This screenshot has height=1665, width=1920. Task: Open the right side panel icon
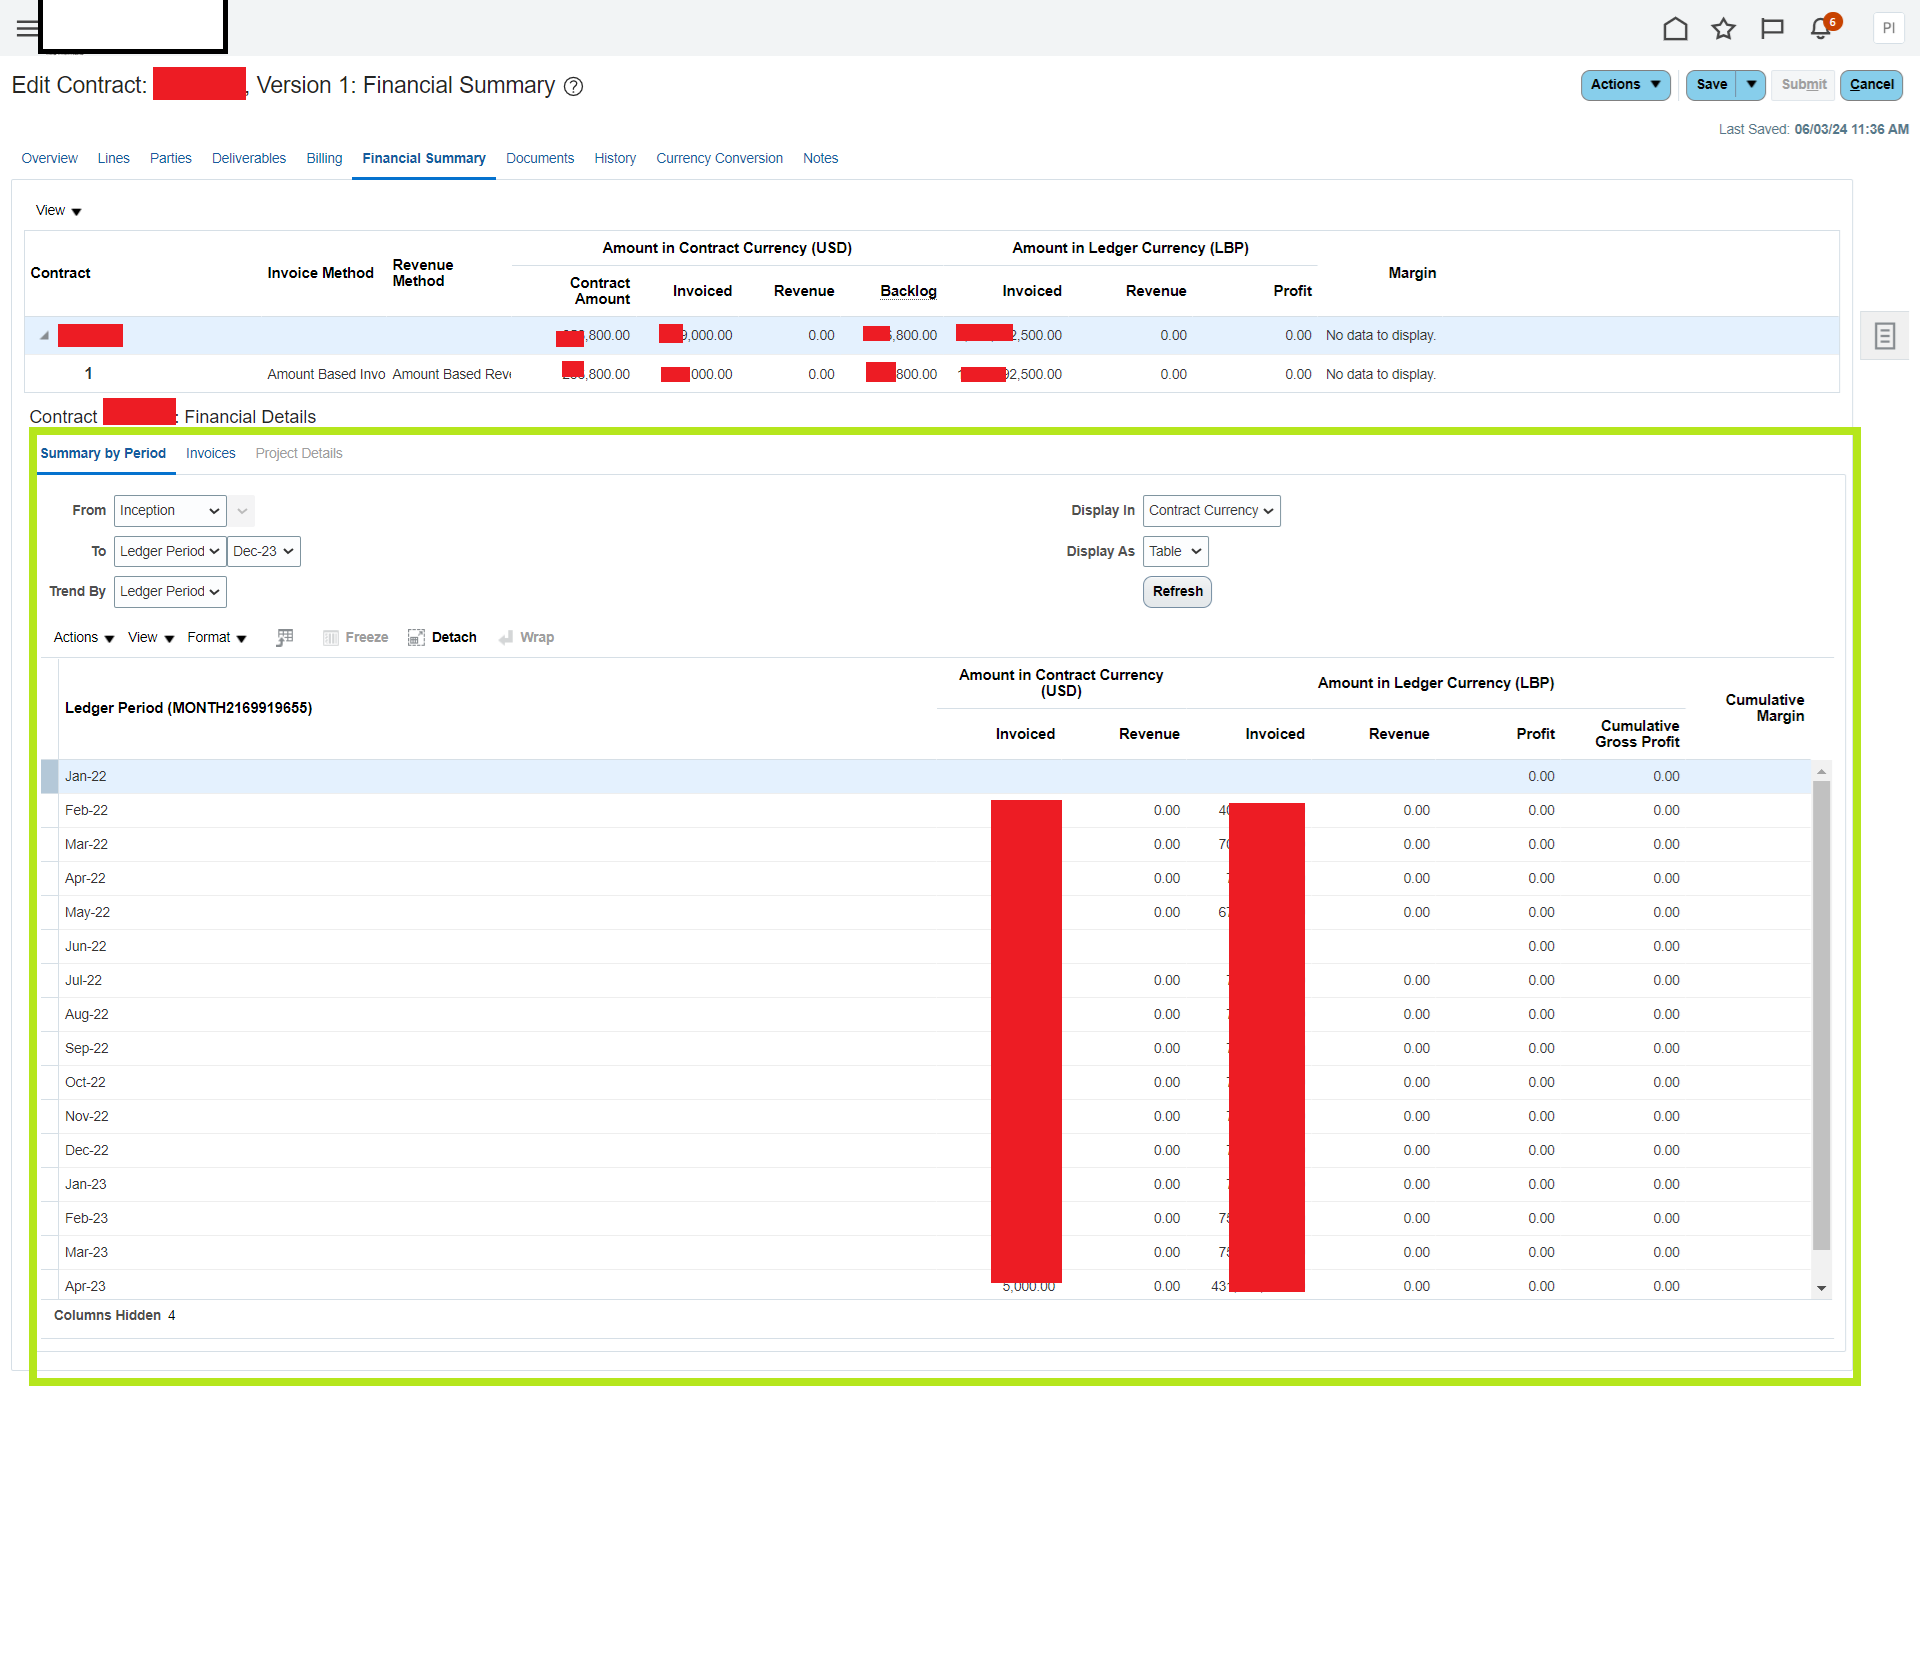pyautogui.click(x=1884, y=335)
